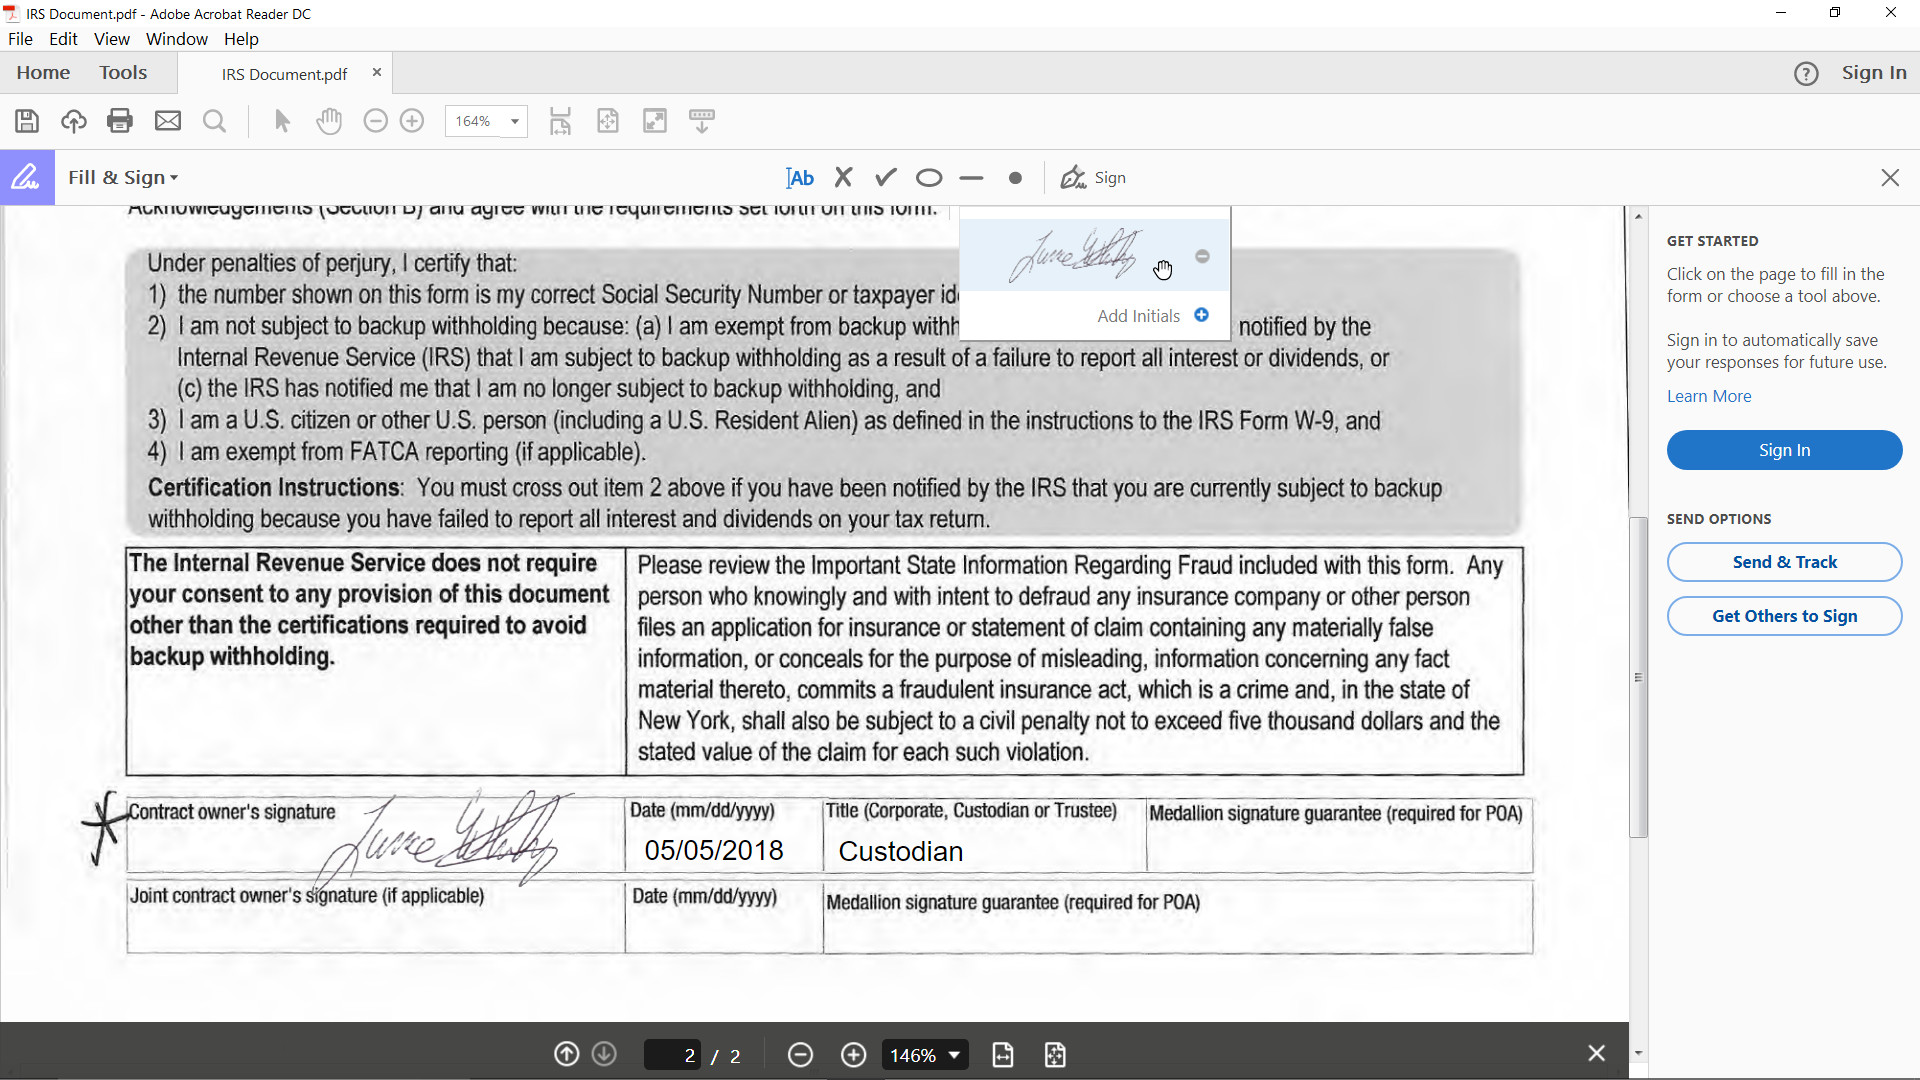The height and width of the screenshot is (1080, 1920).
Task: Select the Add Text (Ab) tool
Action: (x=800, y=178)
